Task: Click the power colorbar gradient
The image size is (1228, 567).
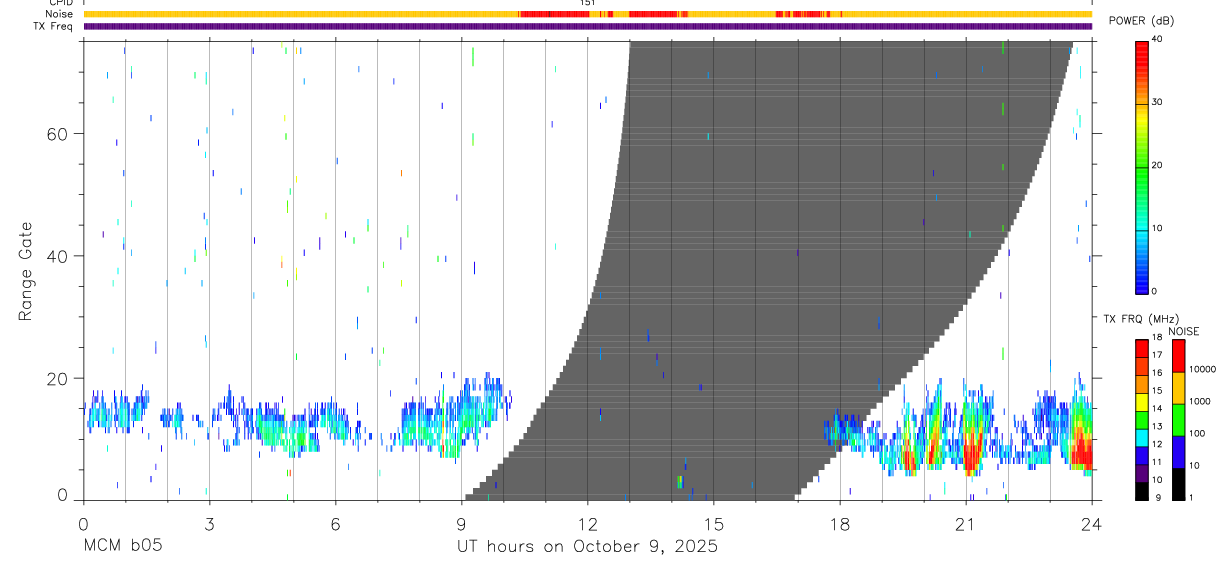Action: [x=1141, y=167]
